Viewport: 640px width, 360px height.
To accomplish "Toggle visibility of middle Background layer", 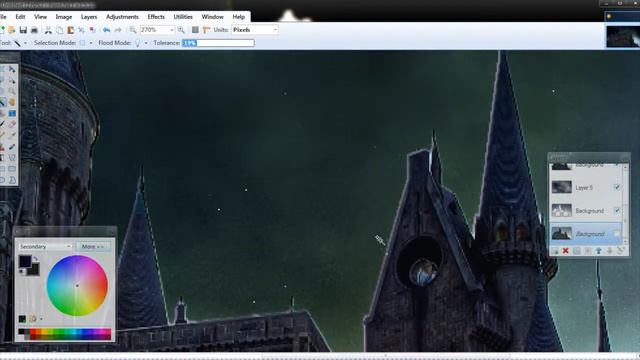I will [x=617, y=211].
